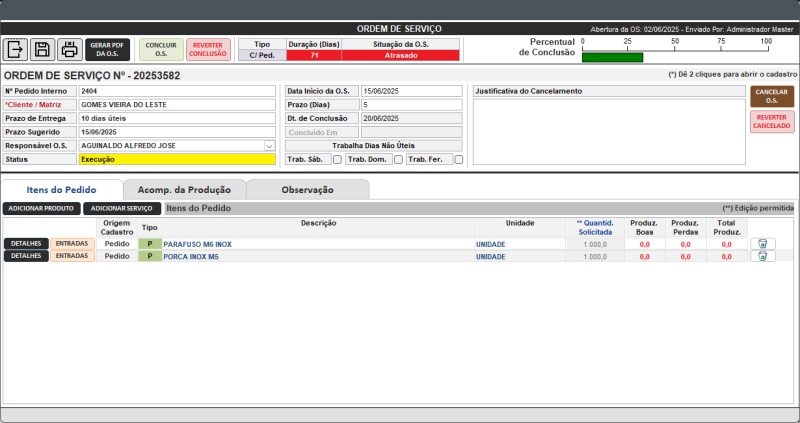The image size is (800, 423).
Task: Click the yellow Status field showing Execução
Action: [x=176, y=159]
